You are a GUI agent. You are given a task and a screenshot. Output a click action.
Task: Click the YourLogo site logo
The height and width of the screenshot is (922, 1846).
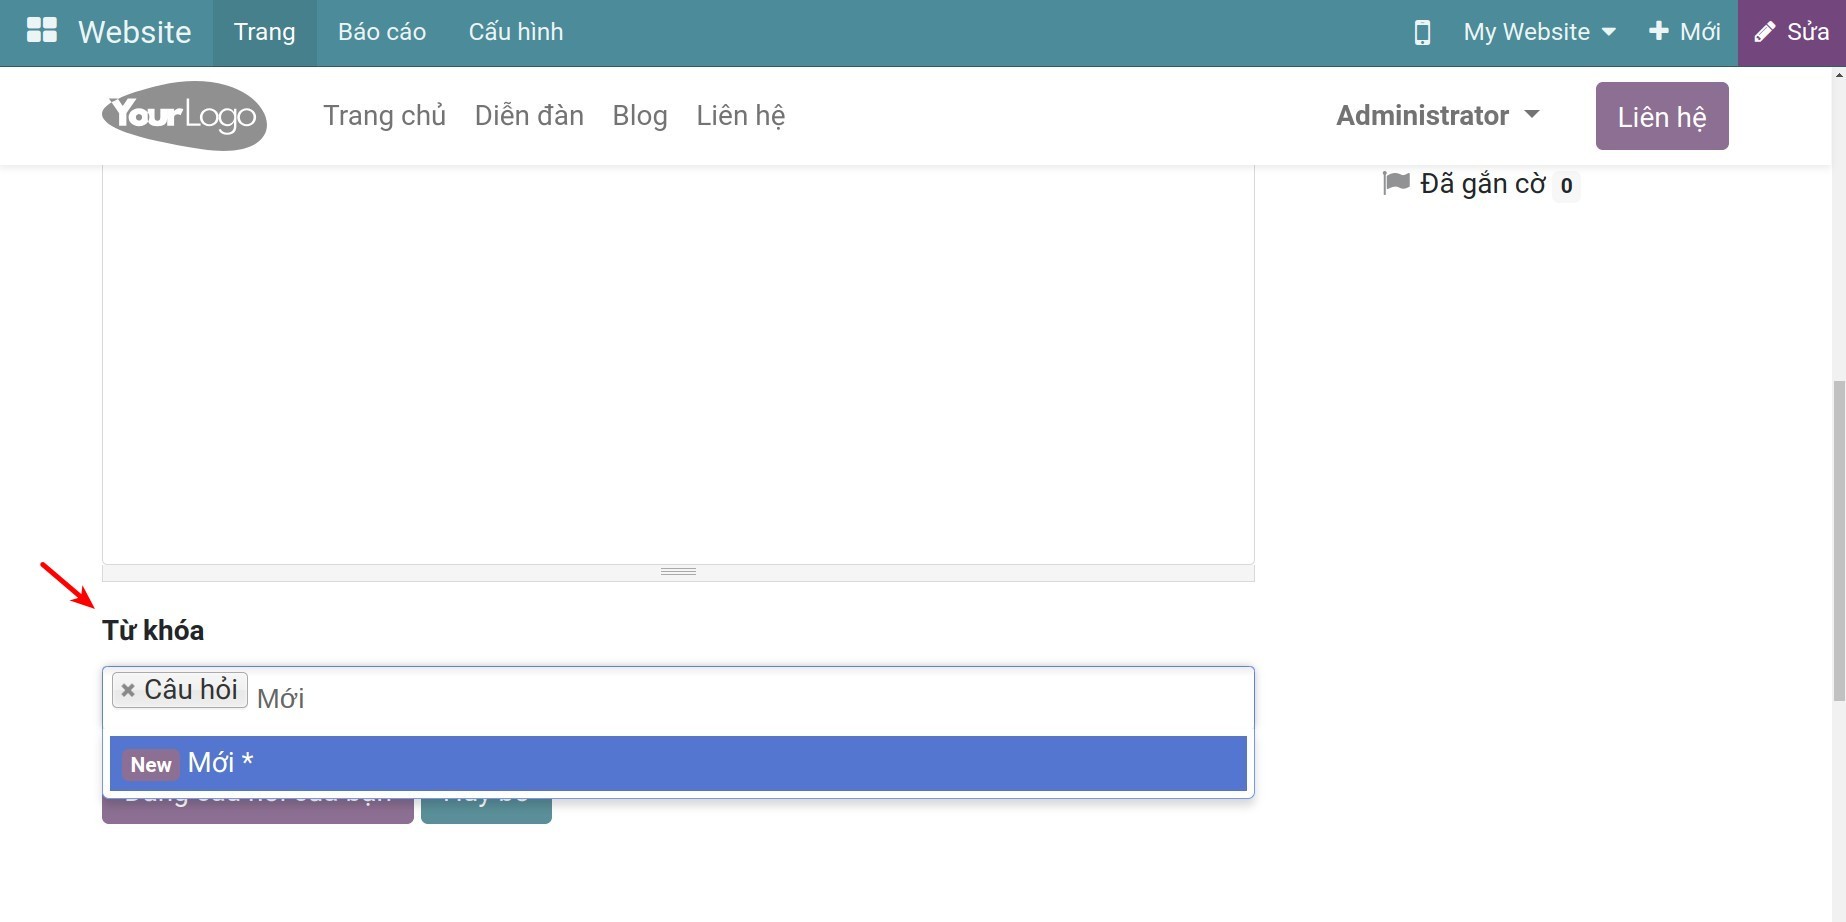(x=184, y=116)
